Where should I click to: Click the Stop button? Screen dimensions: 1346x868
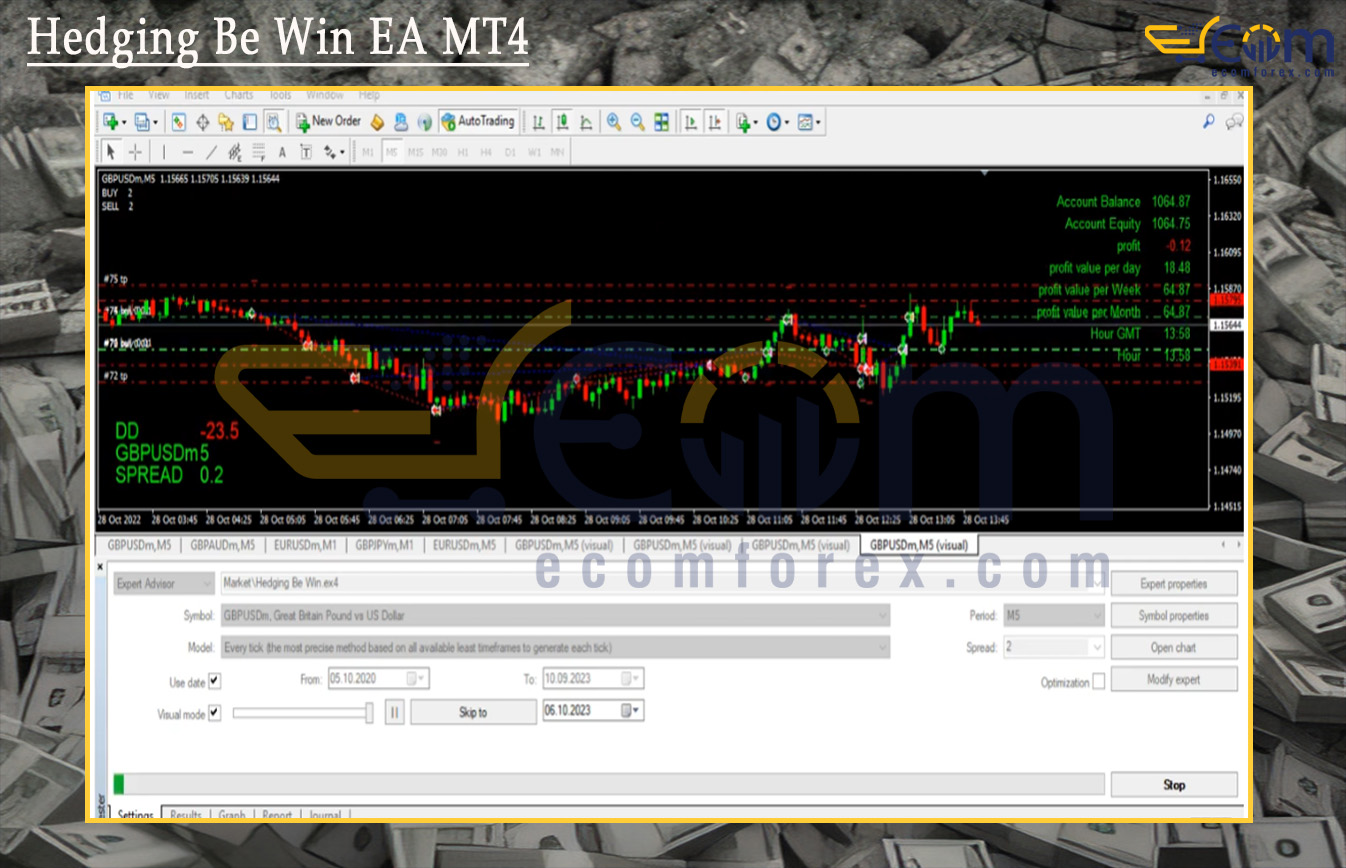1173,785
